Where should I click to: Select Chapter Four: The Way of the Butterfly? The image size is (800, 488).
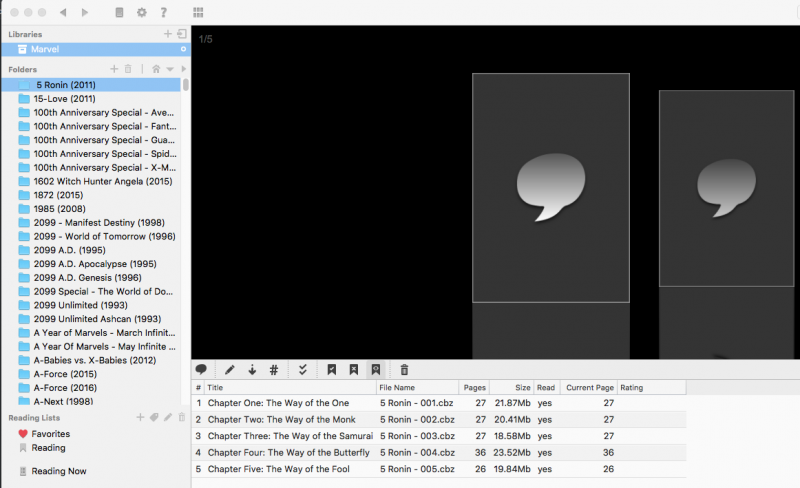(x=439, y=452)
